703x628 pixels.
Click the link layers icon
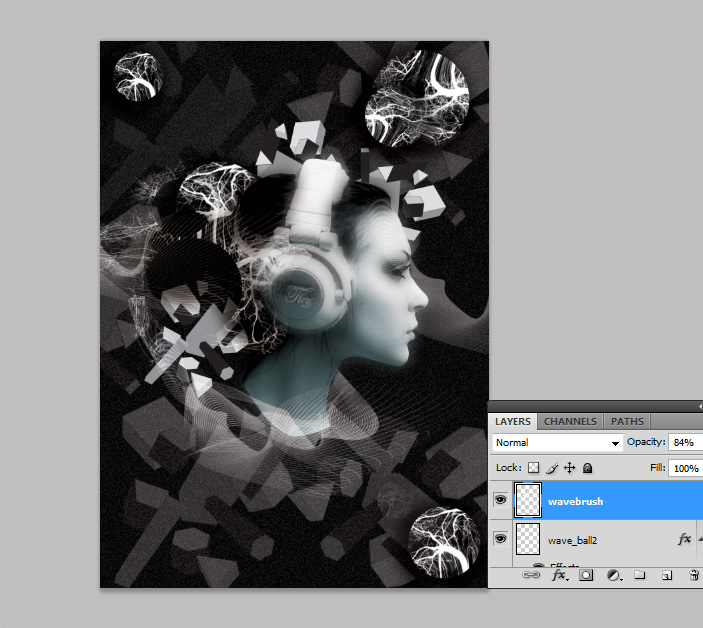point(532,576)
